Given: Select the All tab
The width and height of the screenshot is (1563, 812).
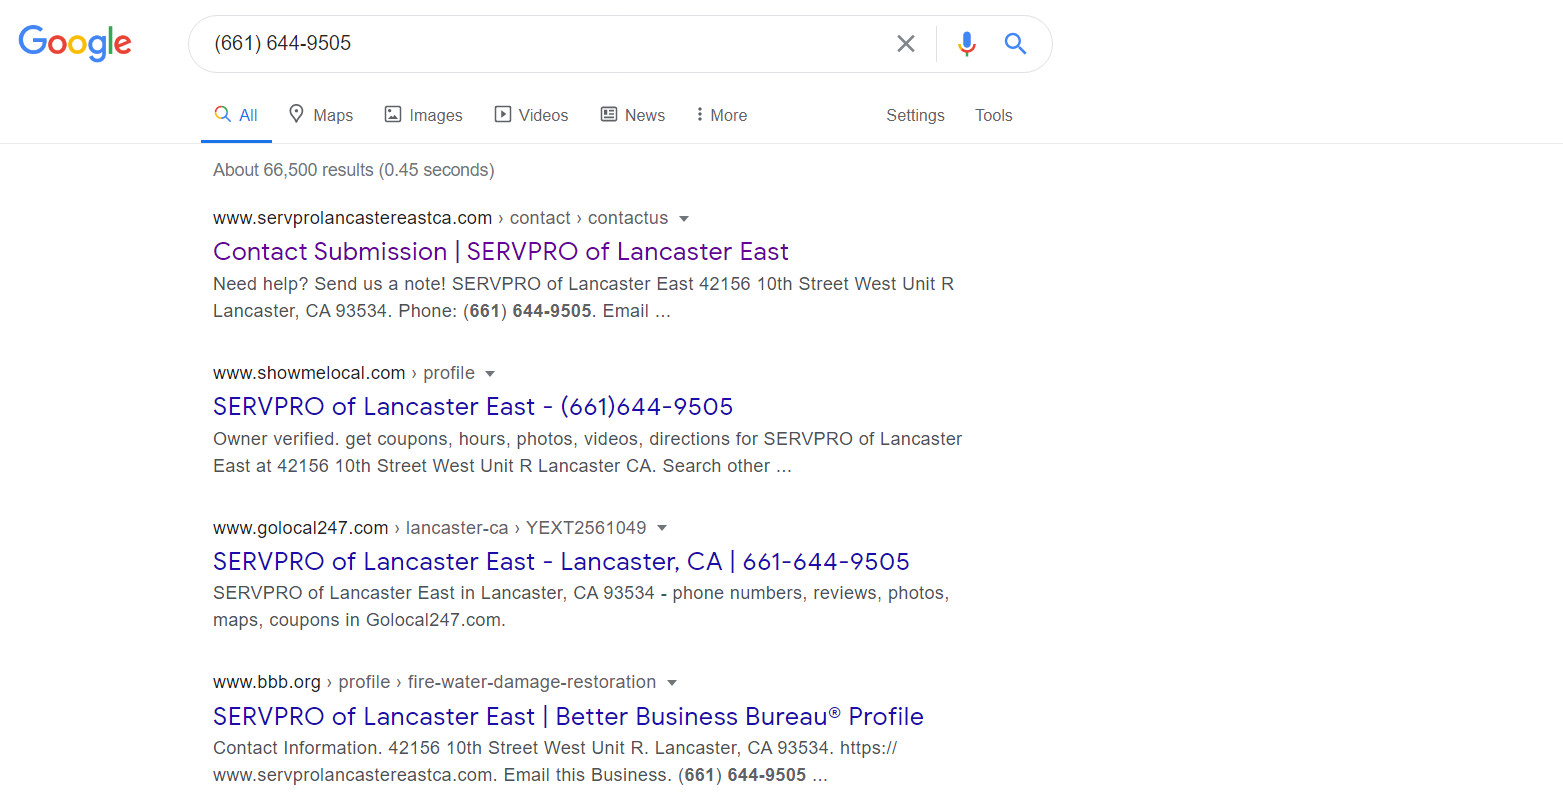Looking at the screenshot, I should (x=236, y=115).
